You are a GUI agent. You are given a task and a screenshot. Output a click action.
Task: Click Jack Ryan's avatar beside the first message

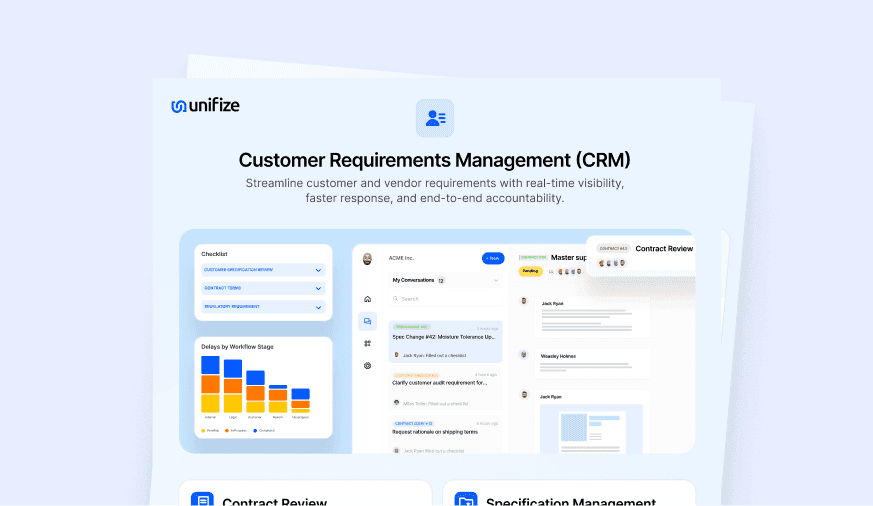[524, 301]
